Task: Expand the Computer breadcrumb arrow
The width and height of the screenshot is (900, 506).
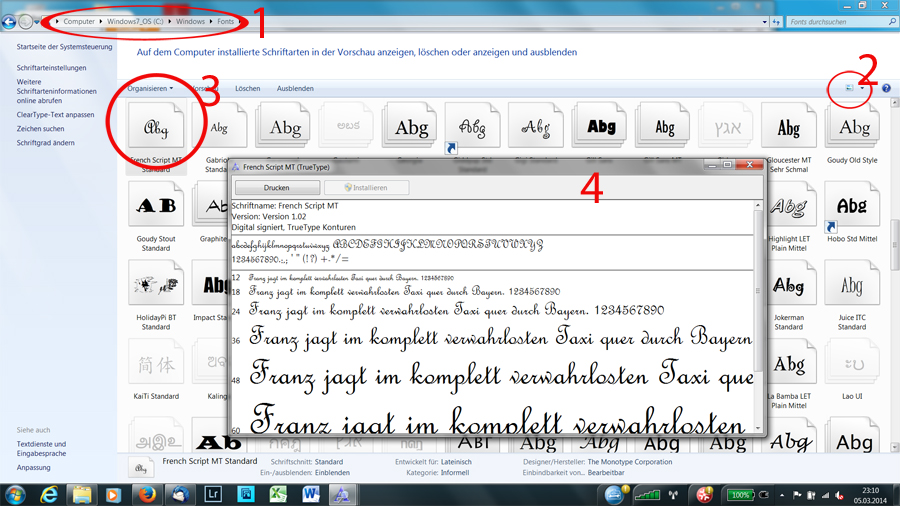Action: click(x=101, y=22)
